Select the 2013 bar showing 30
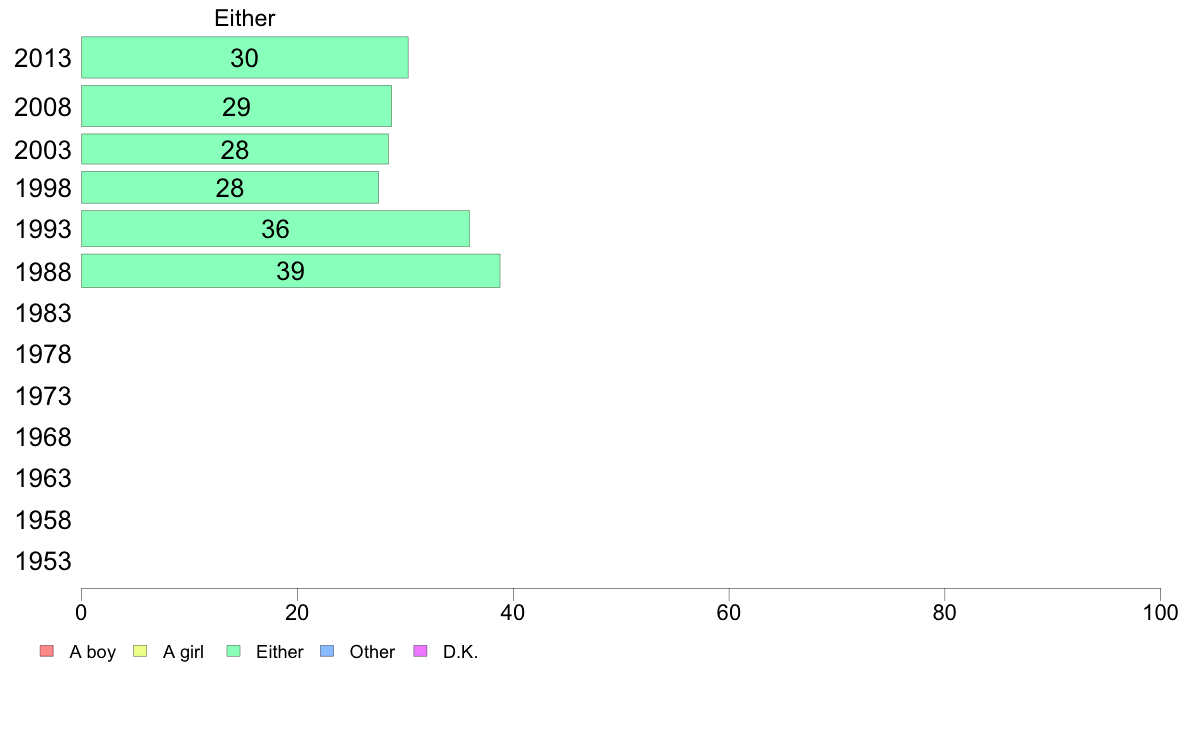The image size is (1188, 736). tap(245, 58)
